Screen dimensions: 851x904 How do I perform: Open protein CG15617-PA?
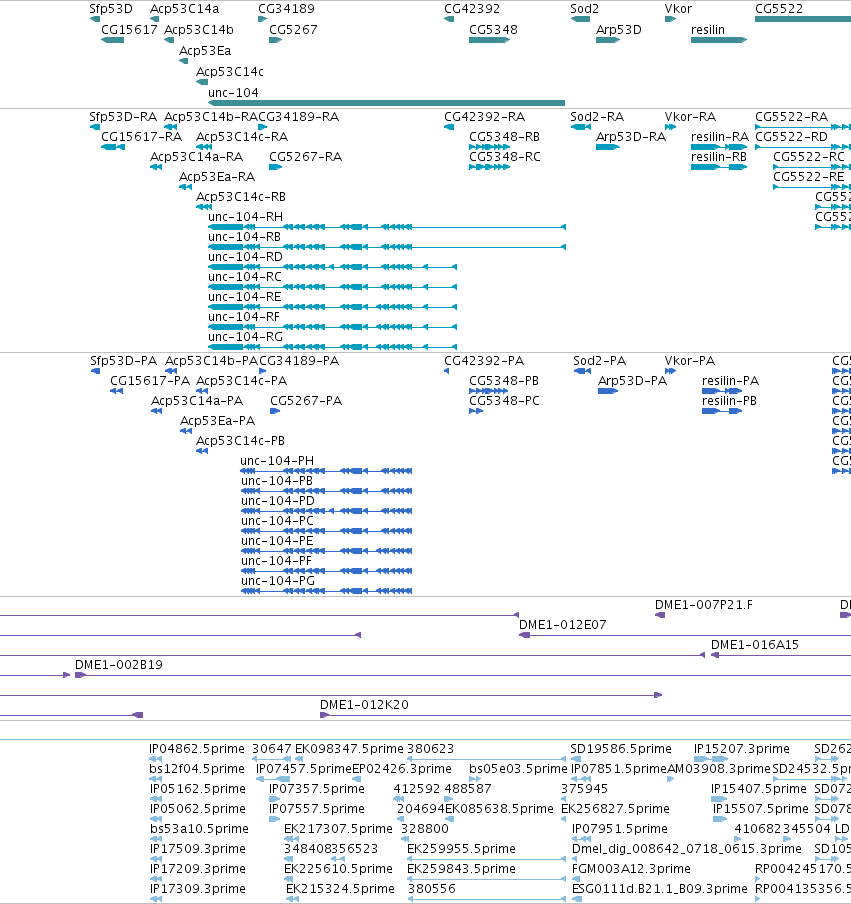pos(116,391)
